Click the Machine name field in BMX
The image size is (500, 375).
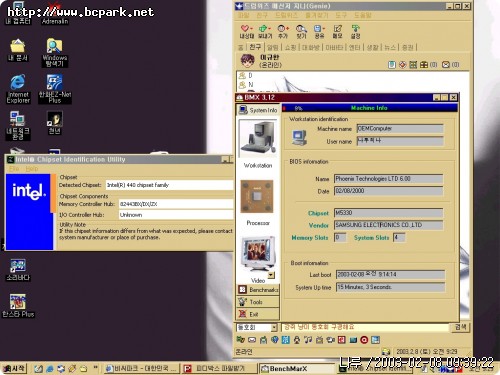click(400, 129)
